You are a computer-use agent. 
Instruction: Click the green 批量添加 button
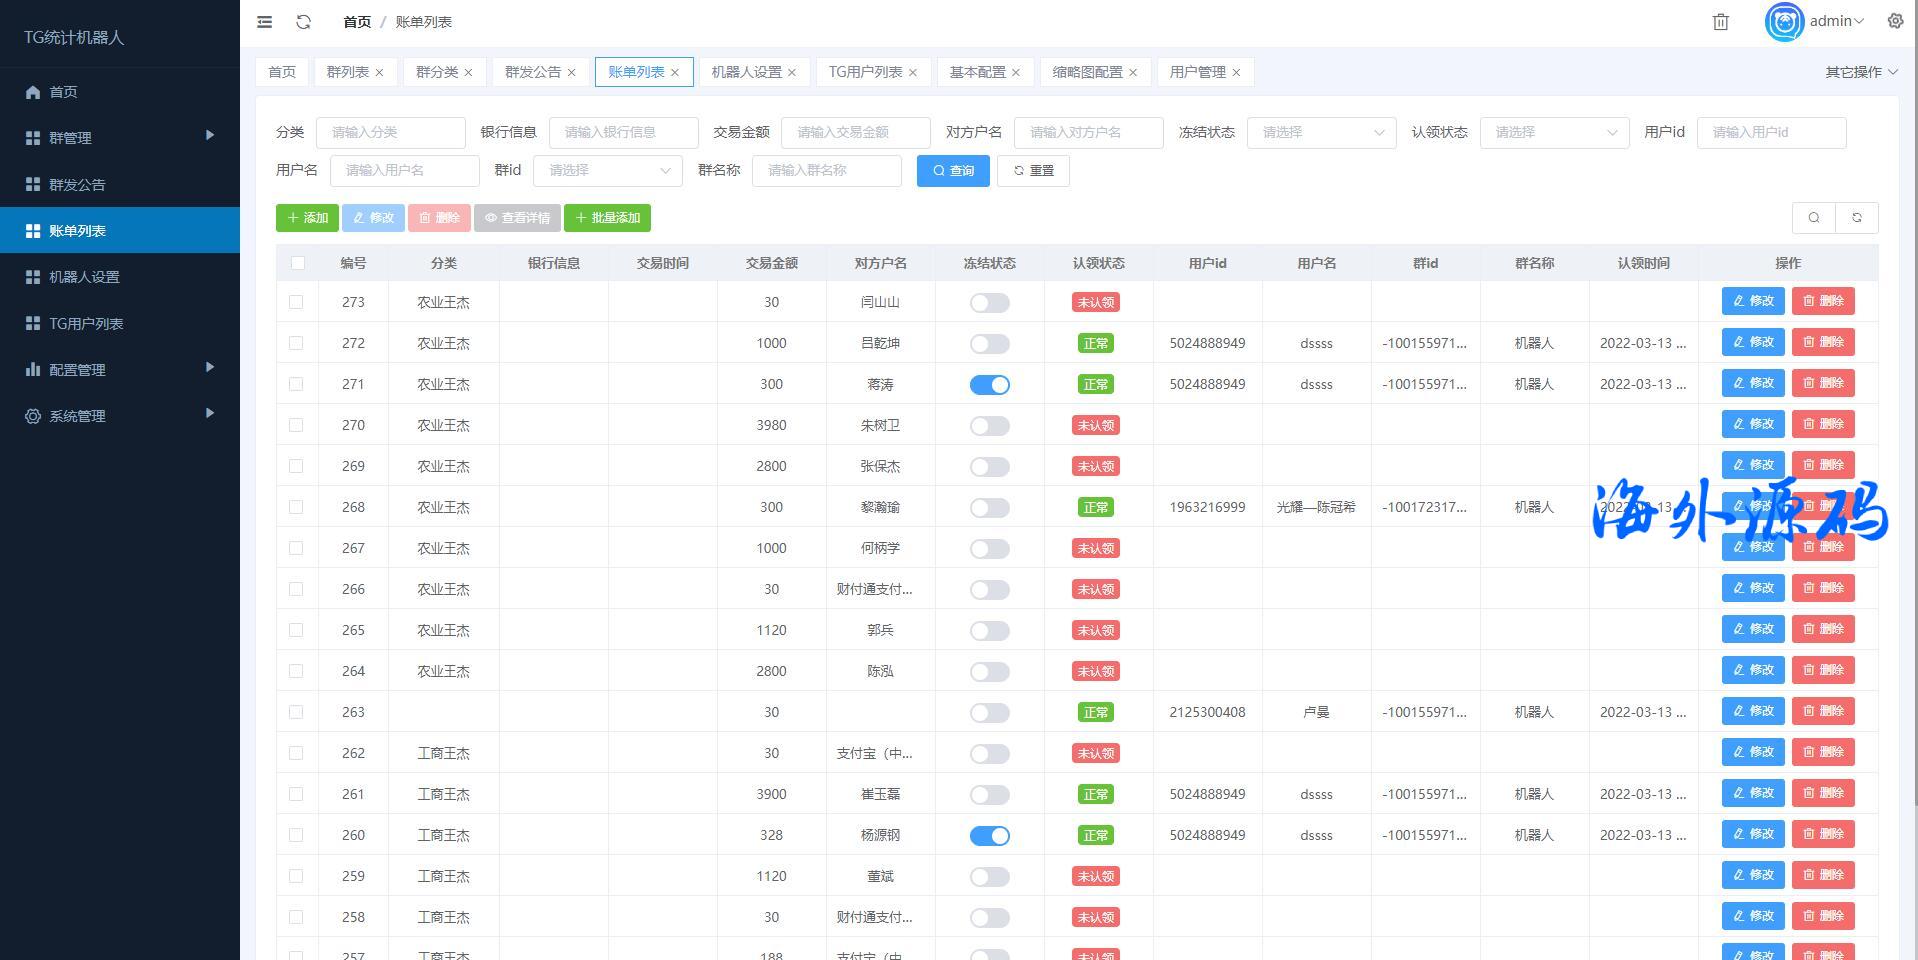[x=607, y=218]
